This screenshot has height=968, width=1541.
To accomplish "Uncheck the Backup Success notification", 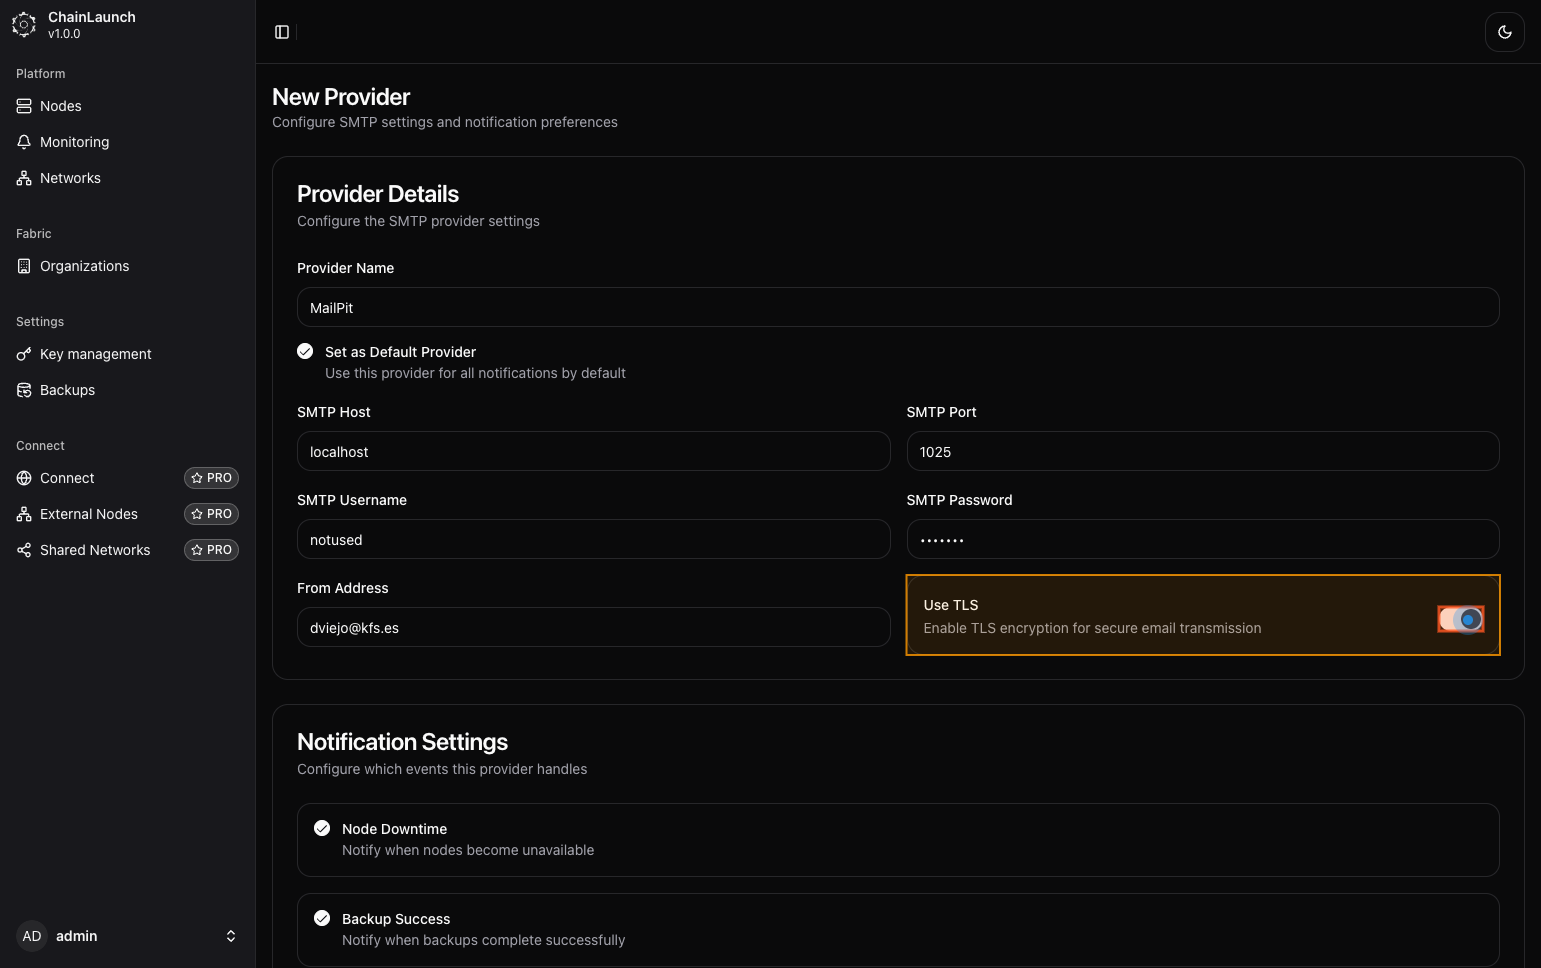I will [322, 918].
